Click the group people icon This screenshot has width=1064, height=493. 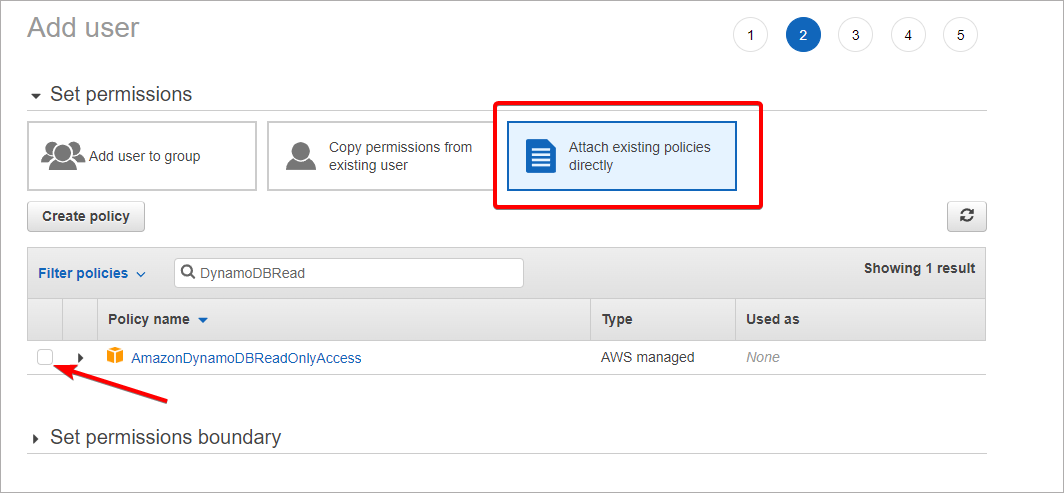[x=63, y=156]
